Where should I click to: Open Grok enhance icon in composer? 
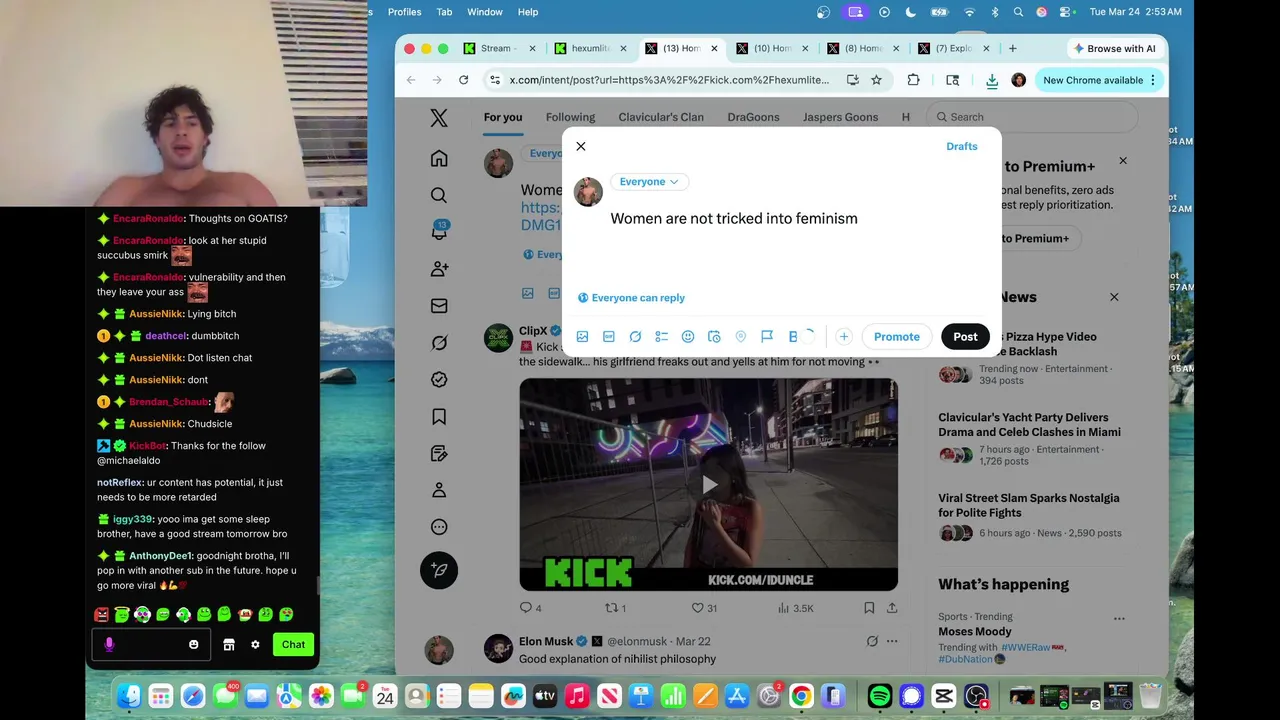[635, 337]
